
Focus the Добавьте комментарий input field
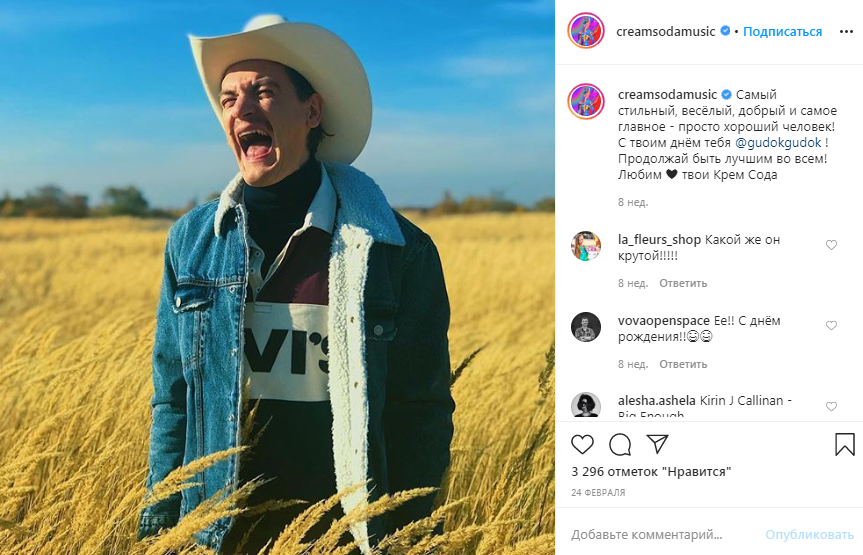(662, 535)
